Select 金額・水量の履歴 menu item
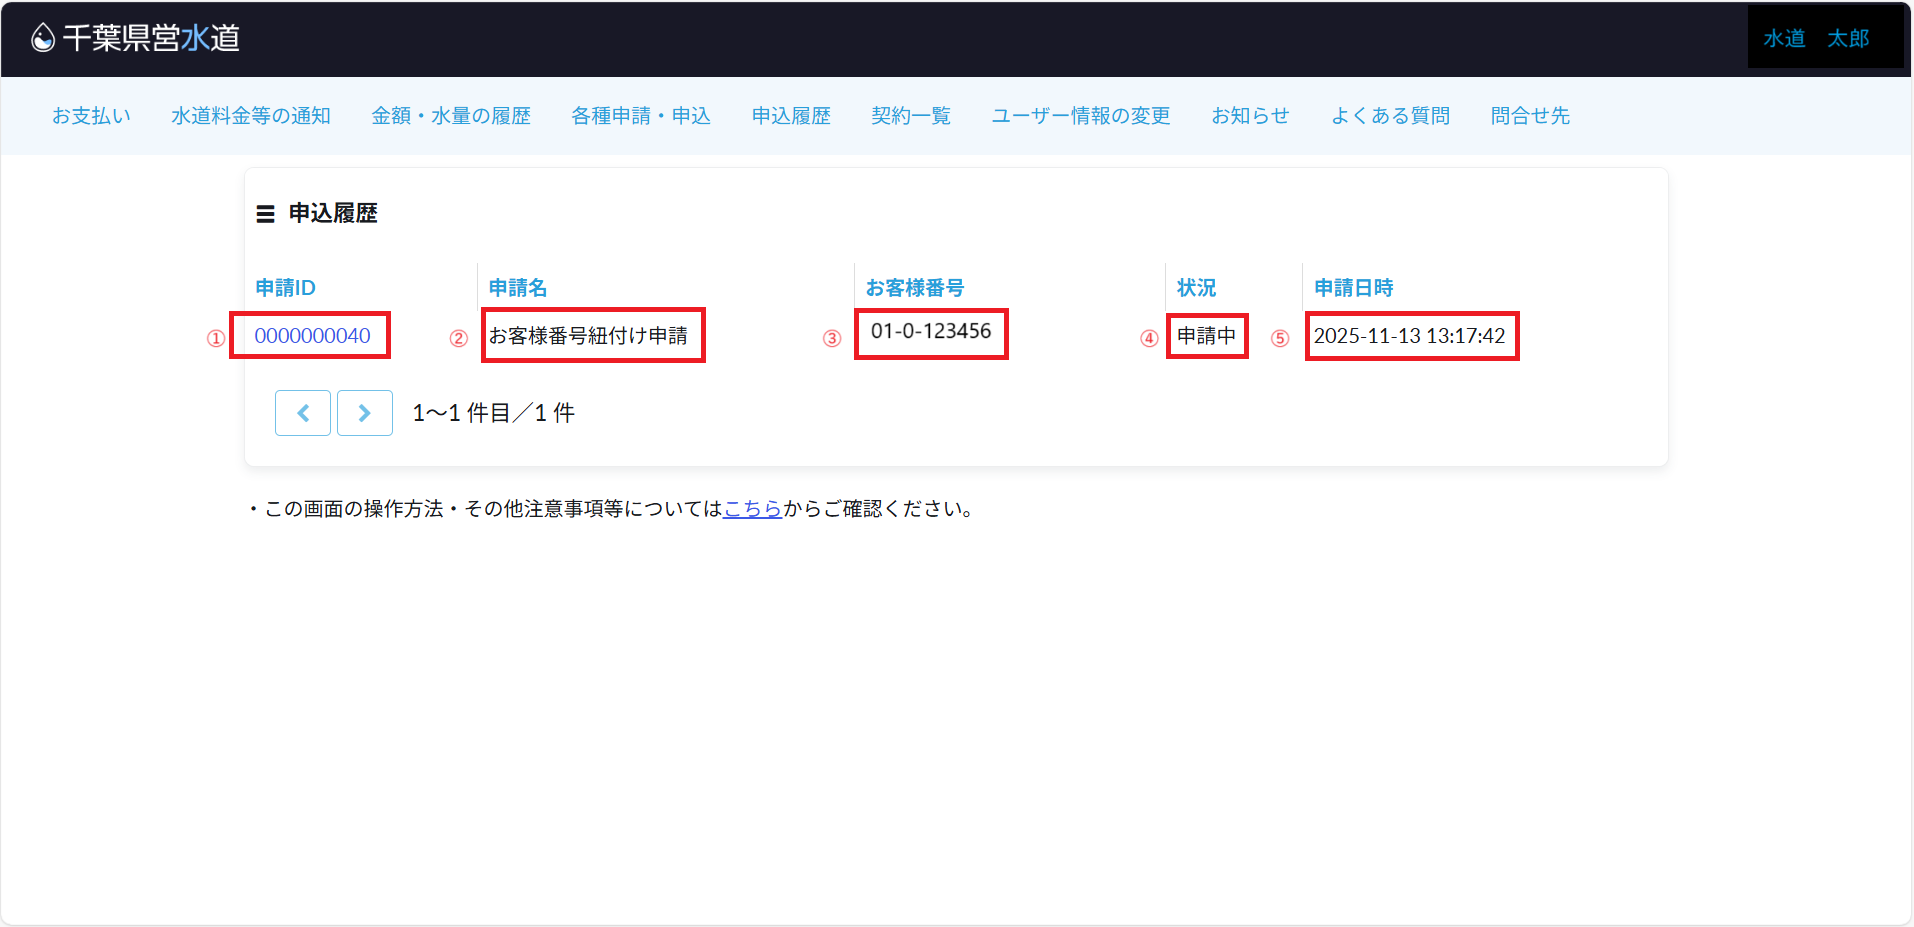Image resolution: width=1914 pixels, height=927 pixels. (x=451, y=116)
